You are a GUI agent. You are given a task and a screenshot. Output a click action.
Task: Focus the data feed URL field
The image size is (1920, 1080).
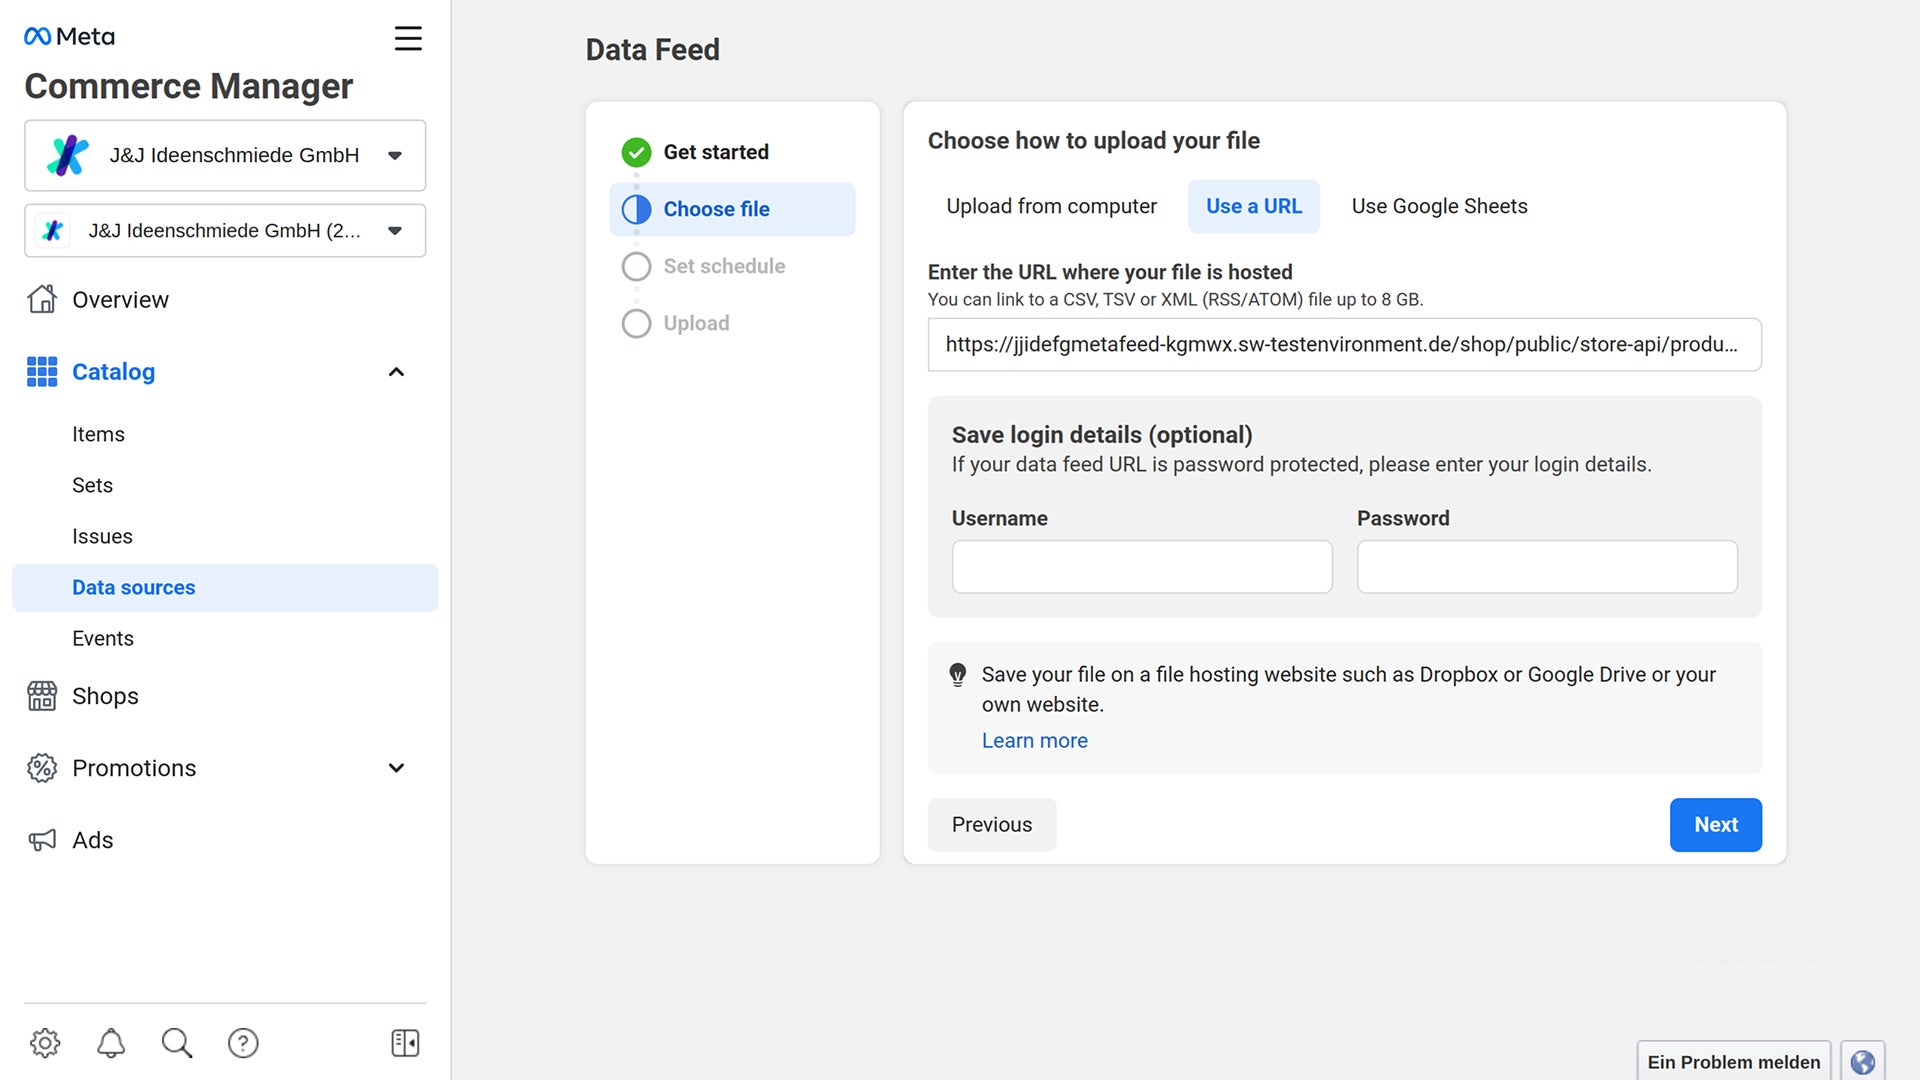tap(1344, 345)
